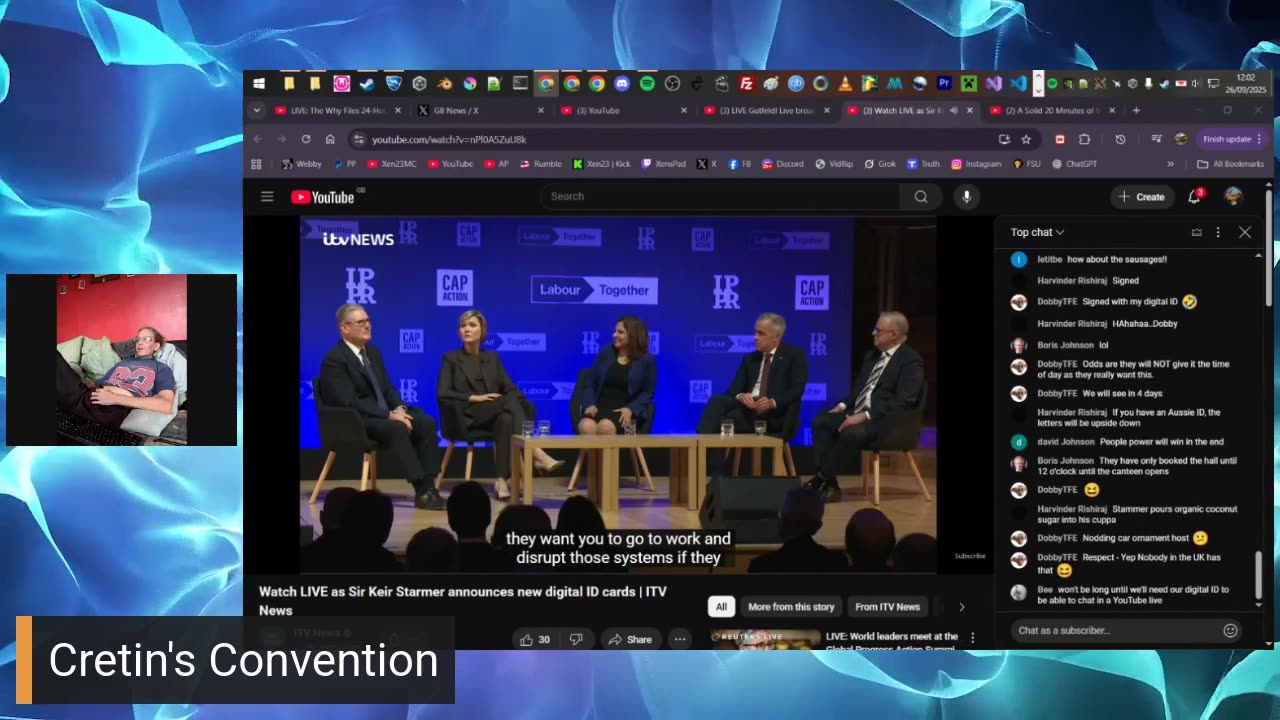Search by voice with the microphone icon
1280x720 pixels.
(x=966, y=196)
